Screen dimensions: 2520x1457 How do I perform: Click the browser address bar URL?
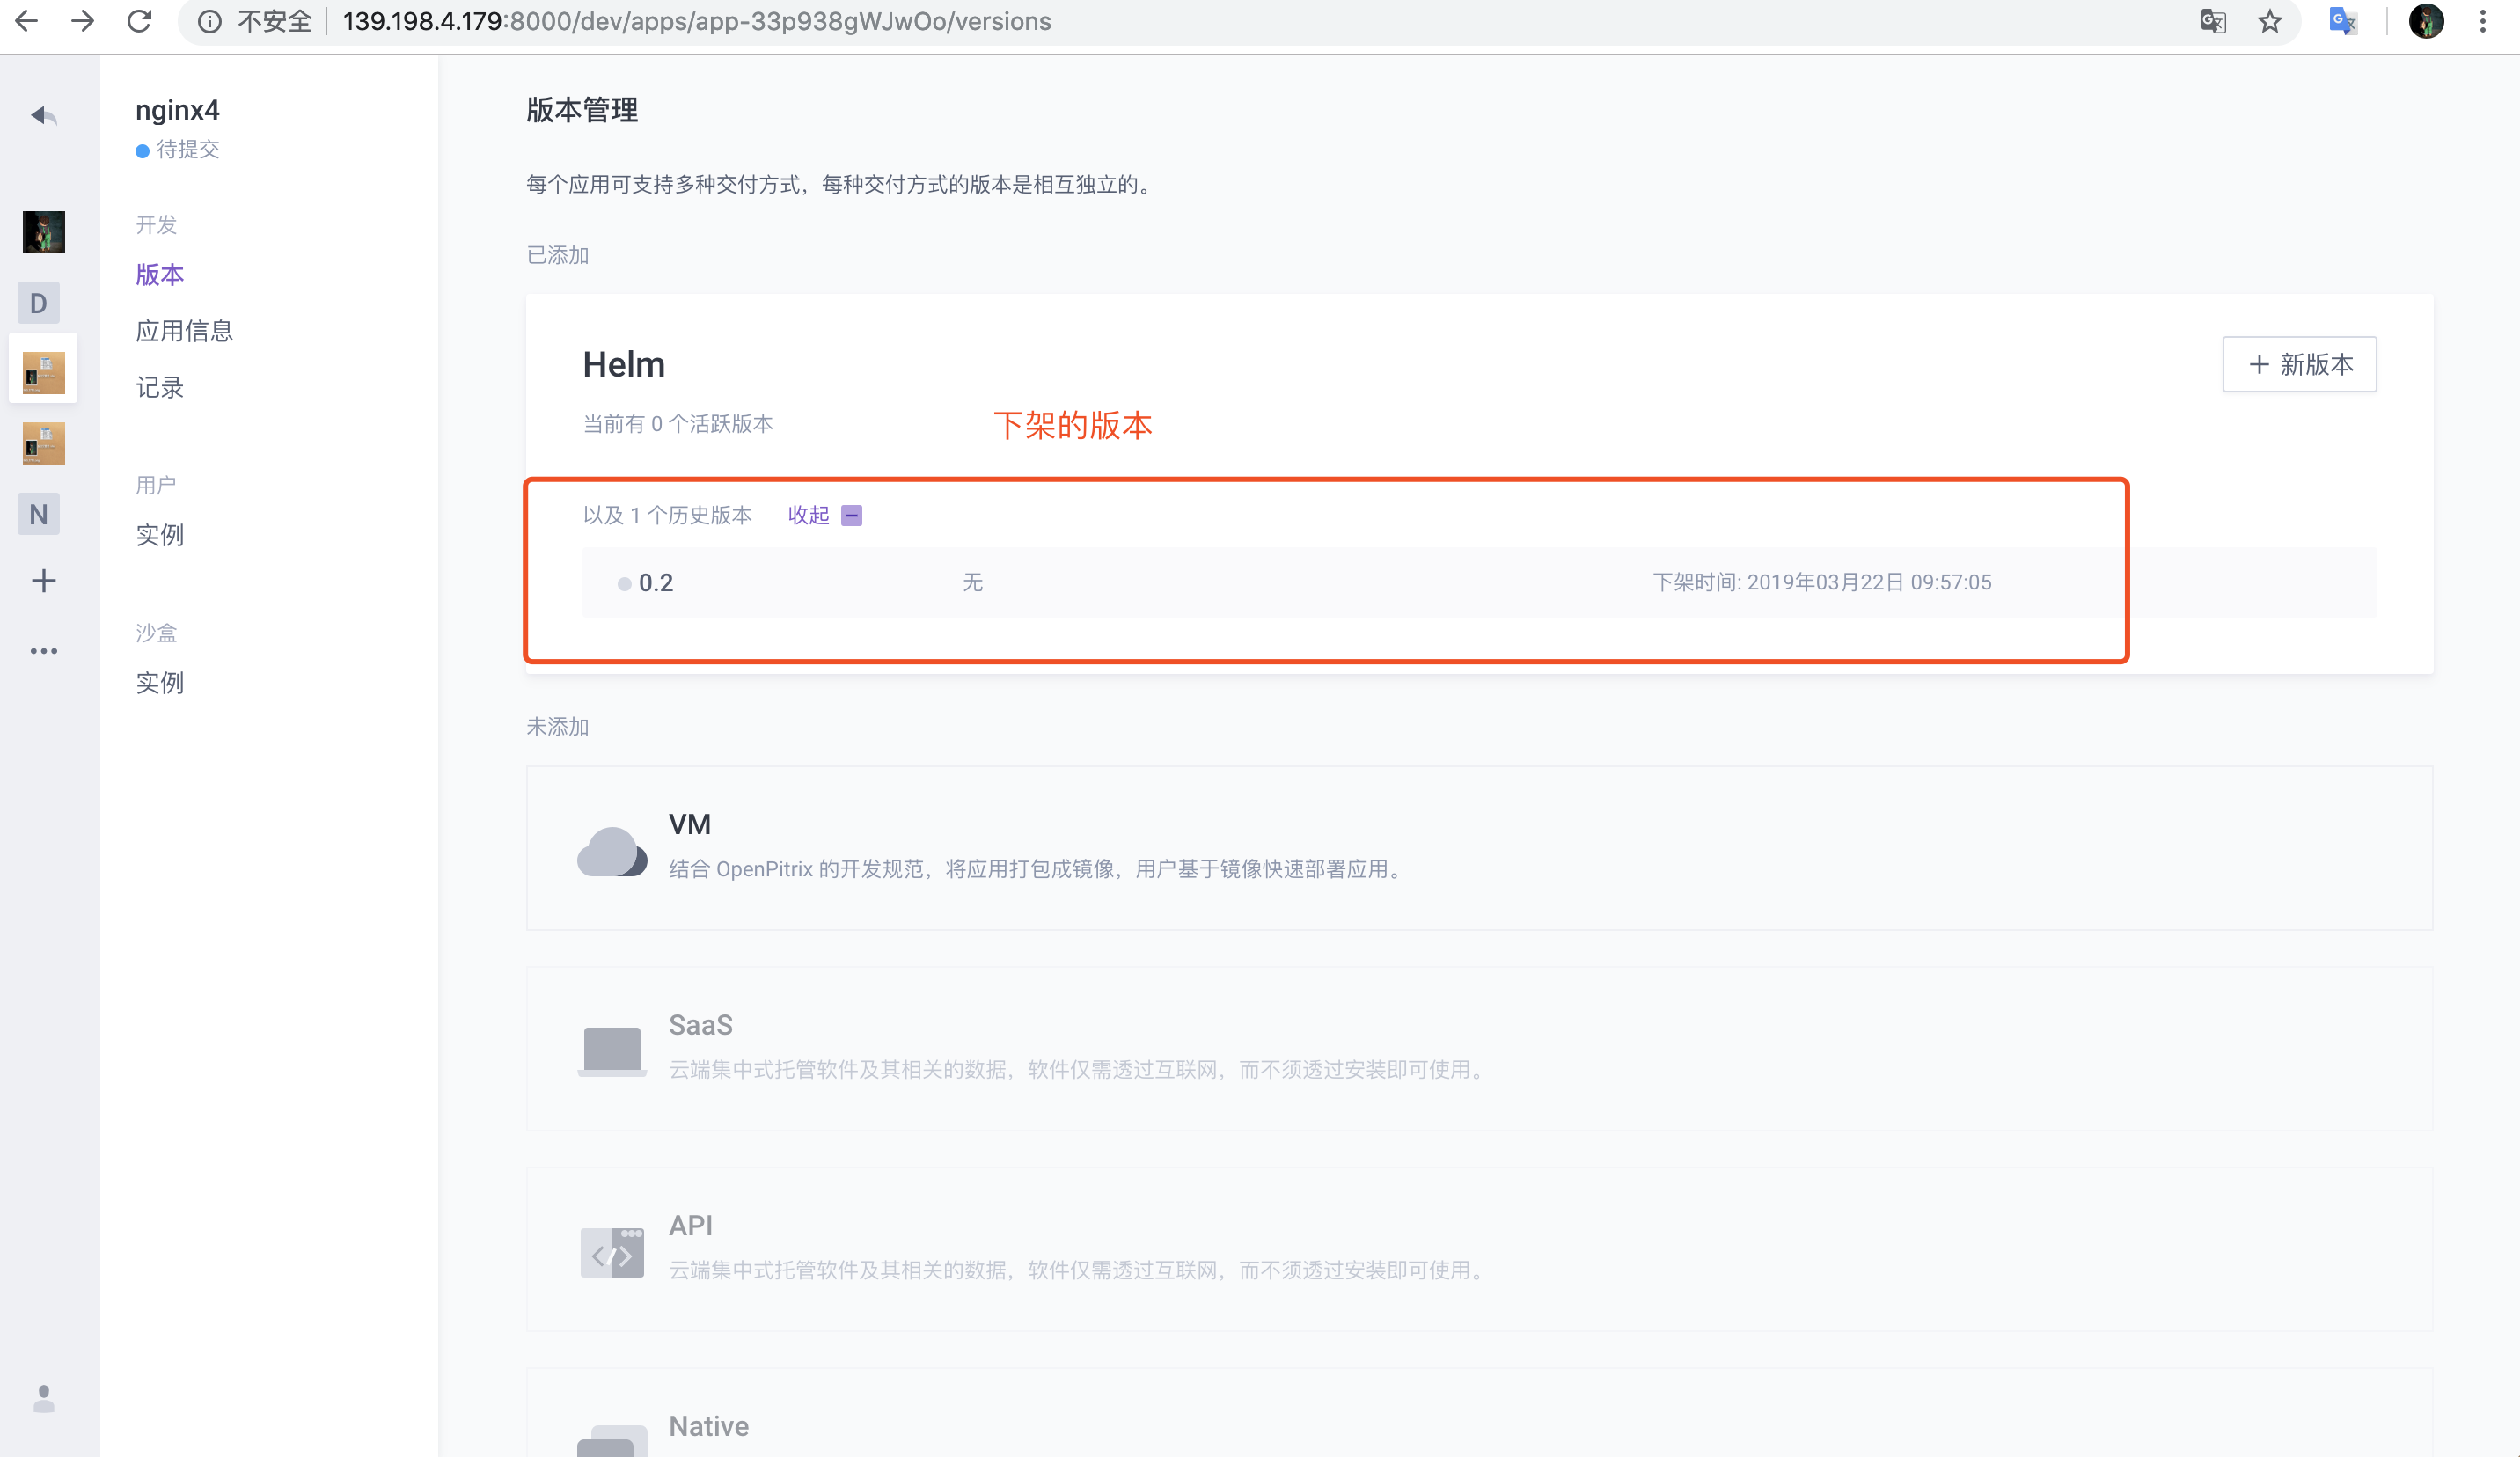696,21
